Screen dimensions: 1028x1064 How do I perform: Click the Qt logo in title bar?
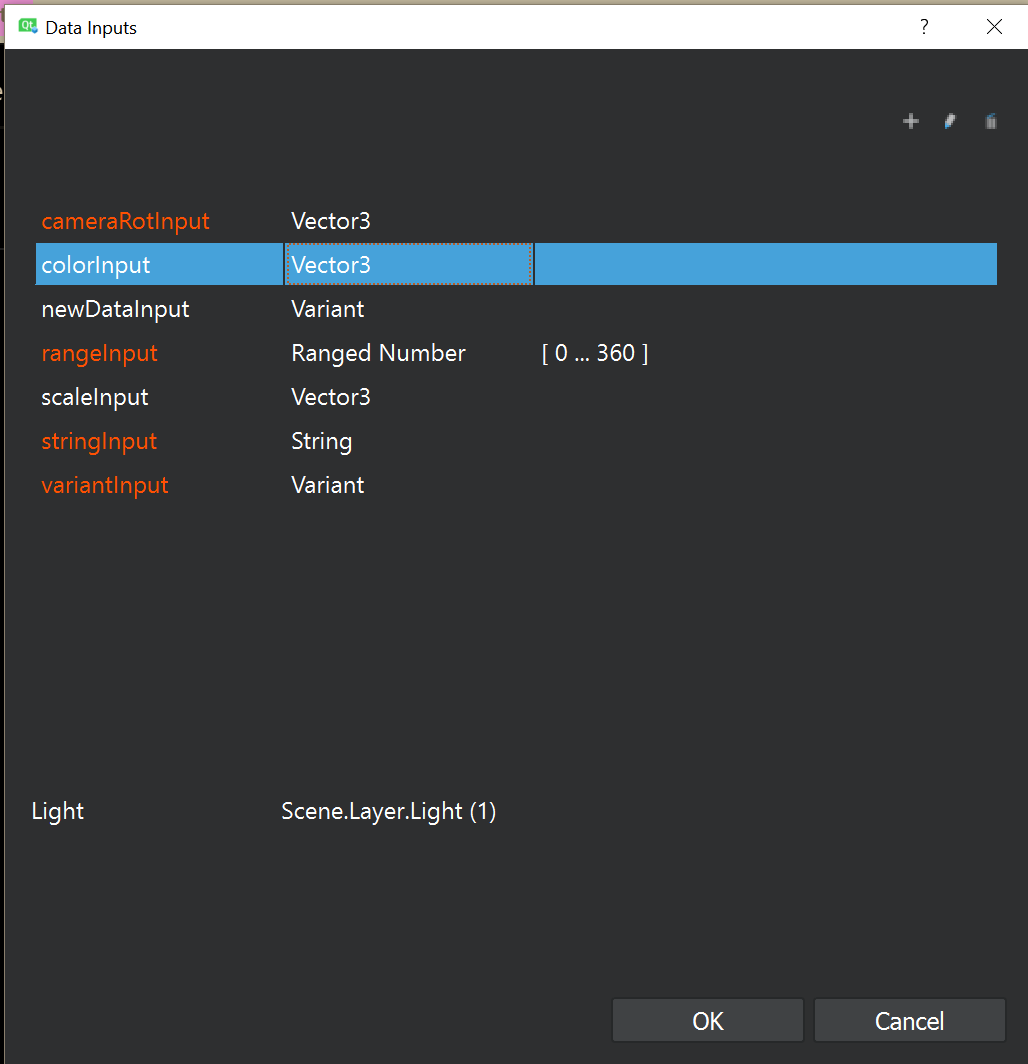(27, 27)
